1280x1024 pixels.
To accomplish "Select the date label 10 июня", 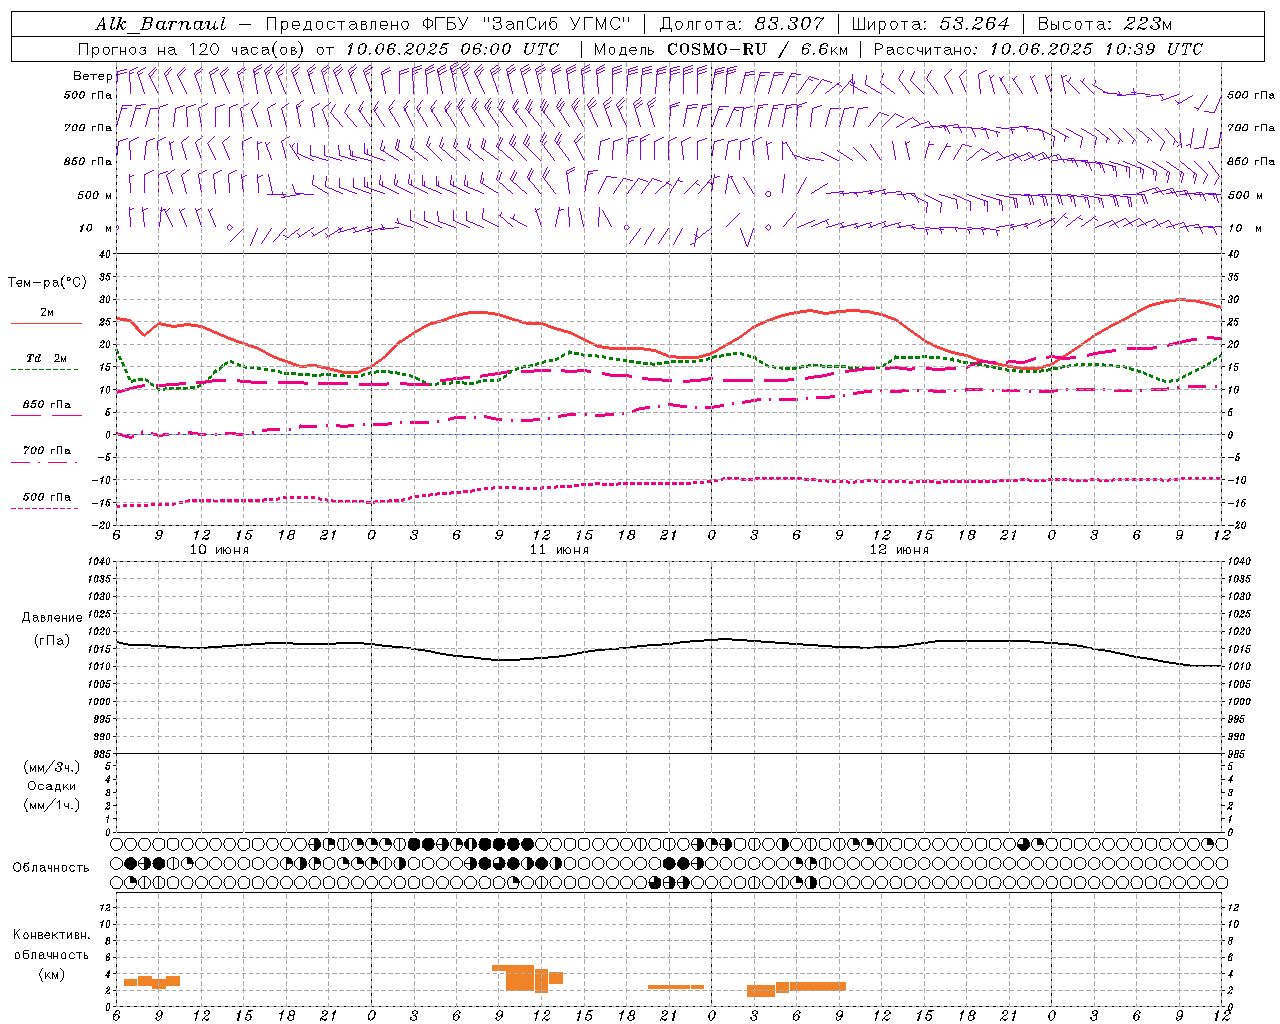I will click(x=219, y=550).
